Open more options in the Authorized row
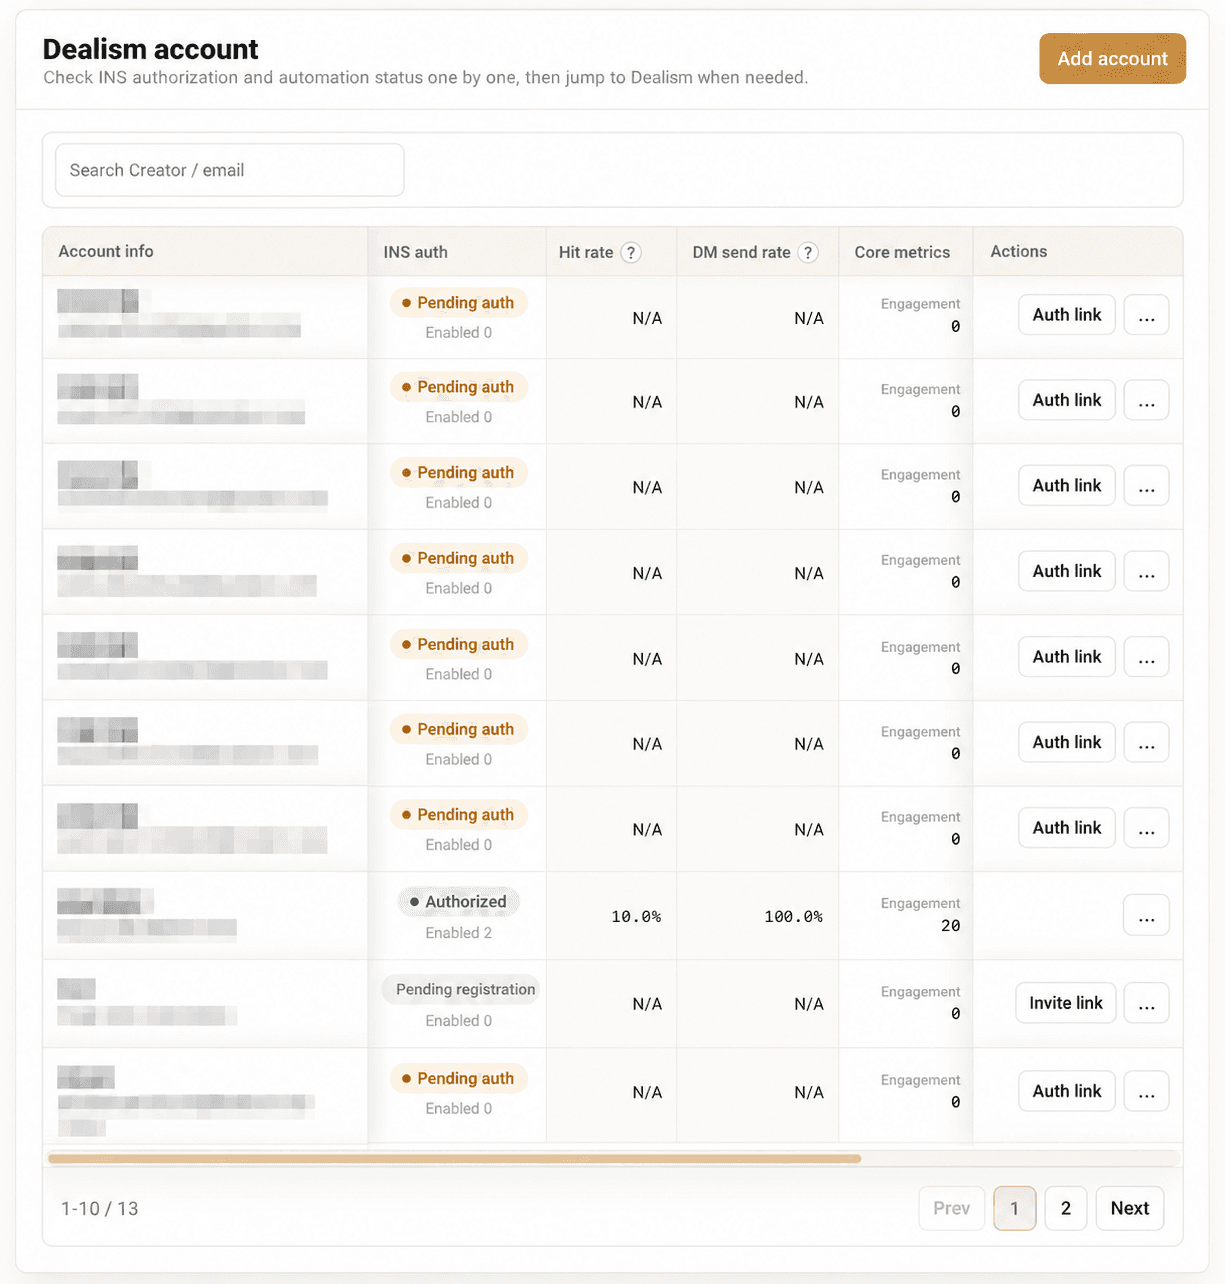 click(x=1146, y=915)
